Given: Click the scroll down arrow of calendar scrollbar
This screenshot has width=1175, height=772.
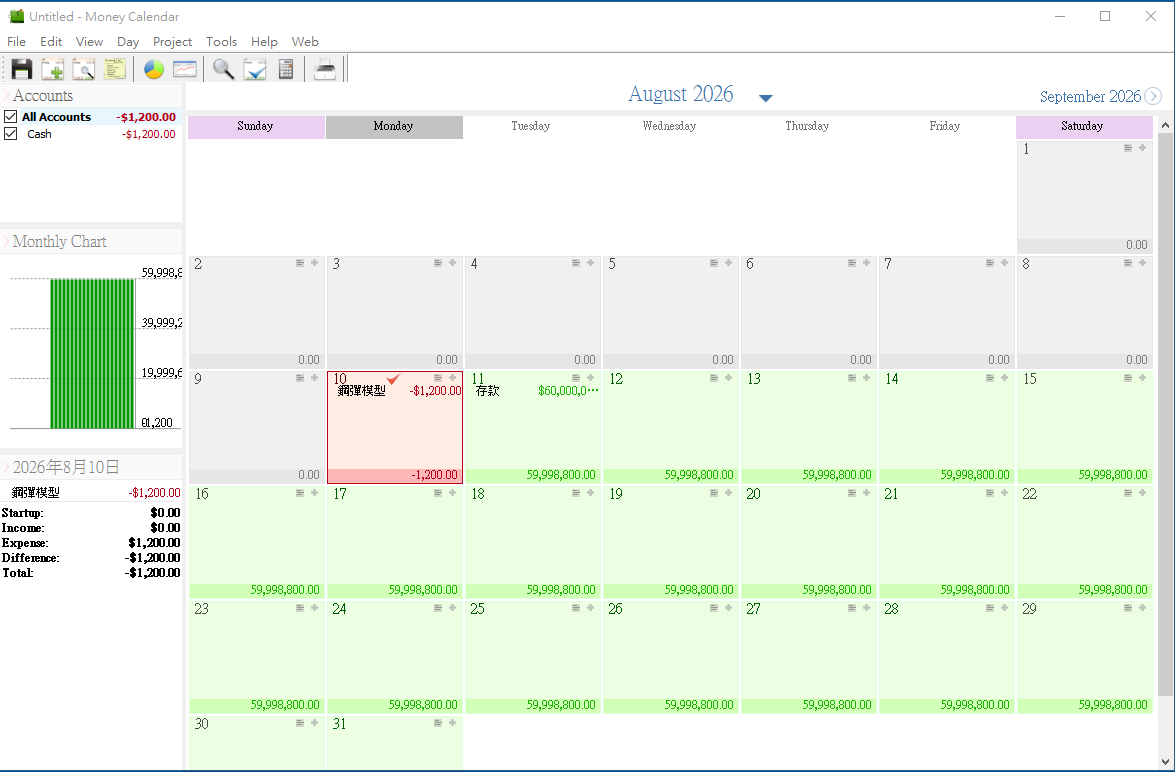Looking at the screenshot, I should [1165, 763].
